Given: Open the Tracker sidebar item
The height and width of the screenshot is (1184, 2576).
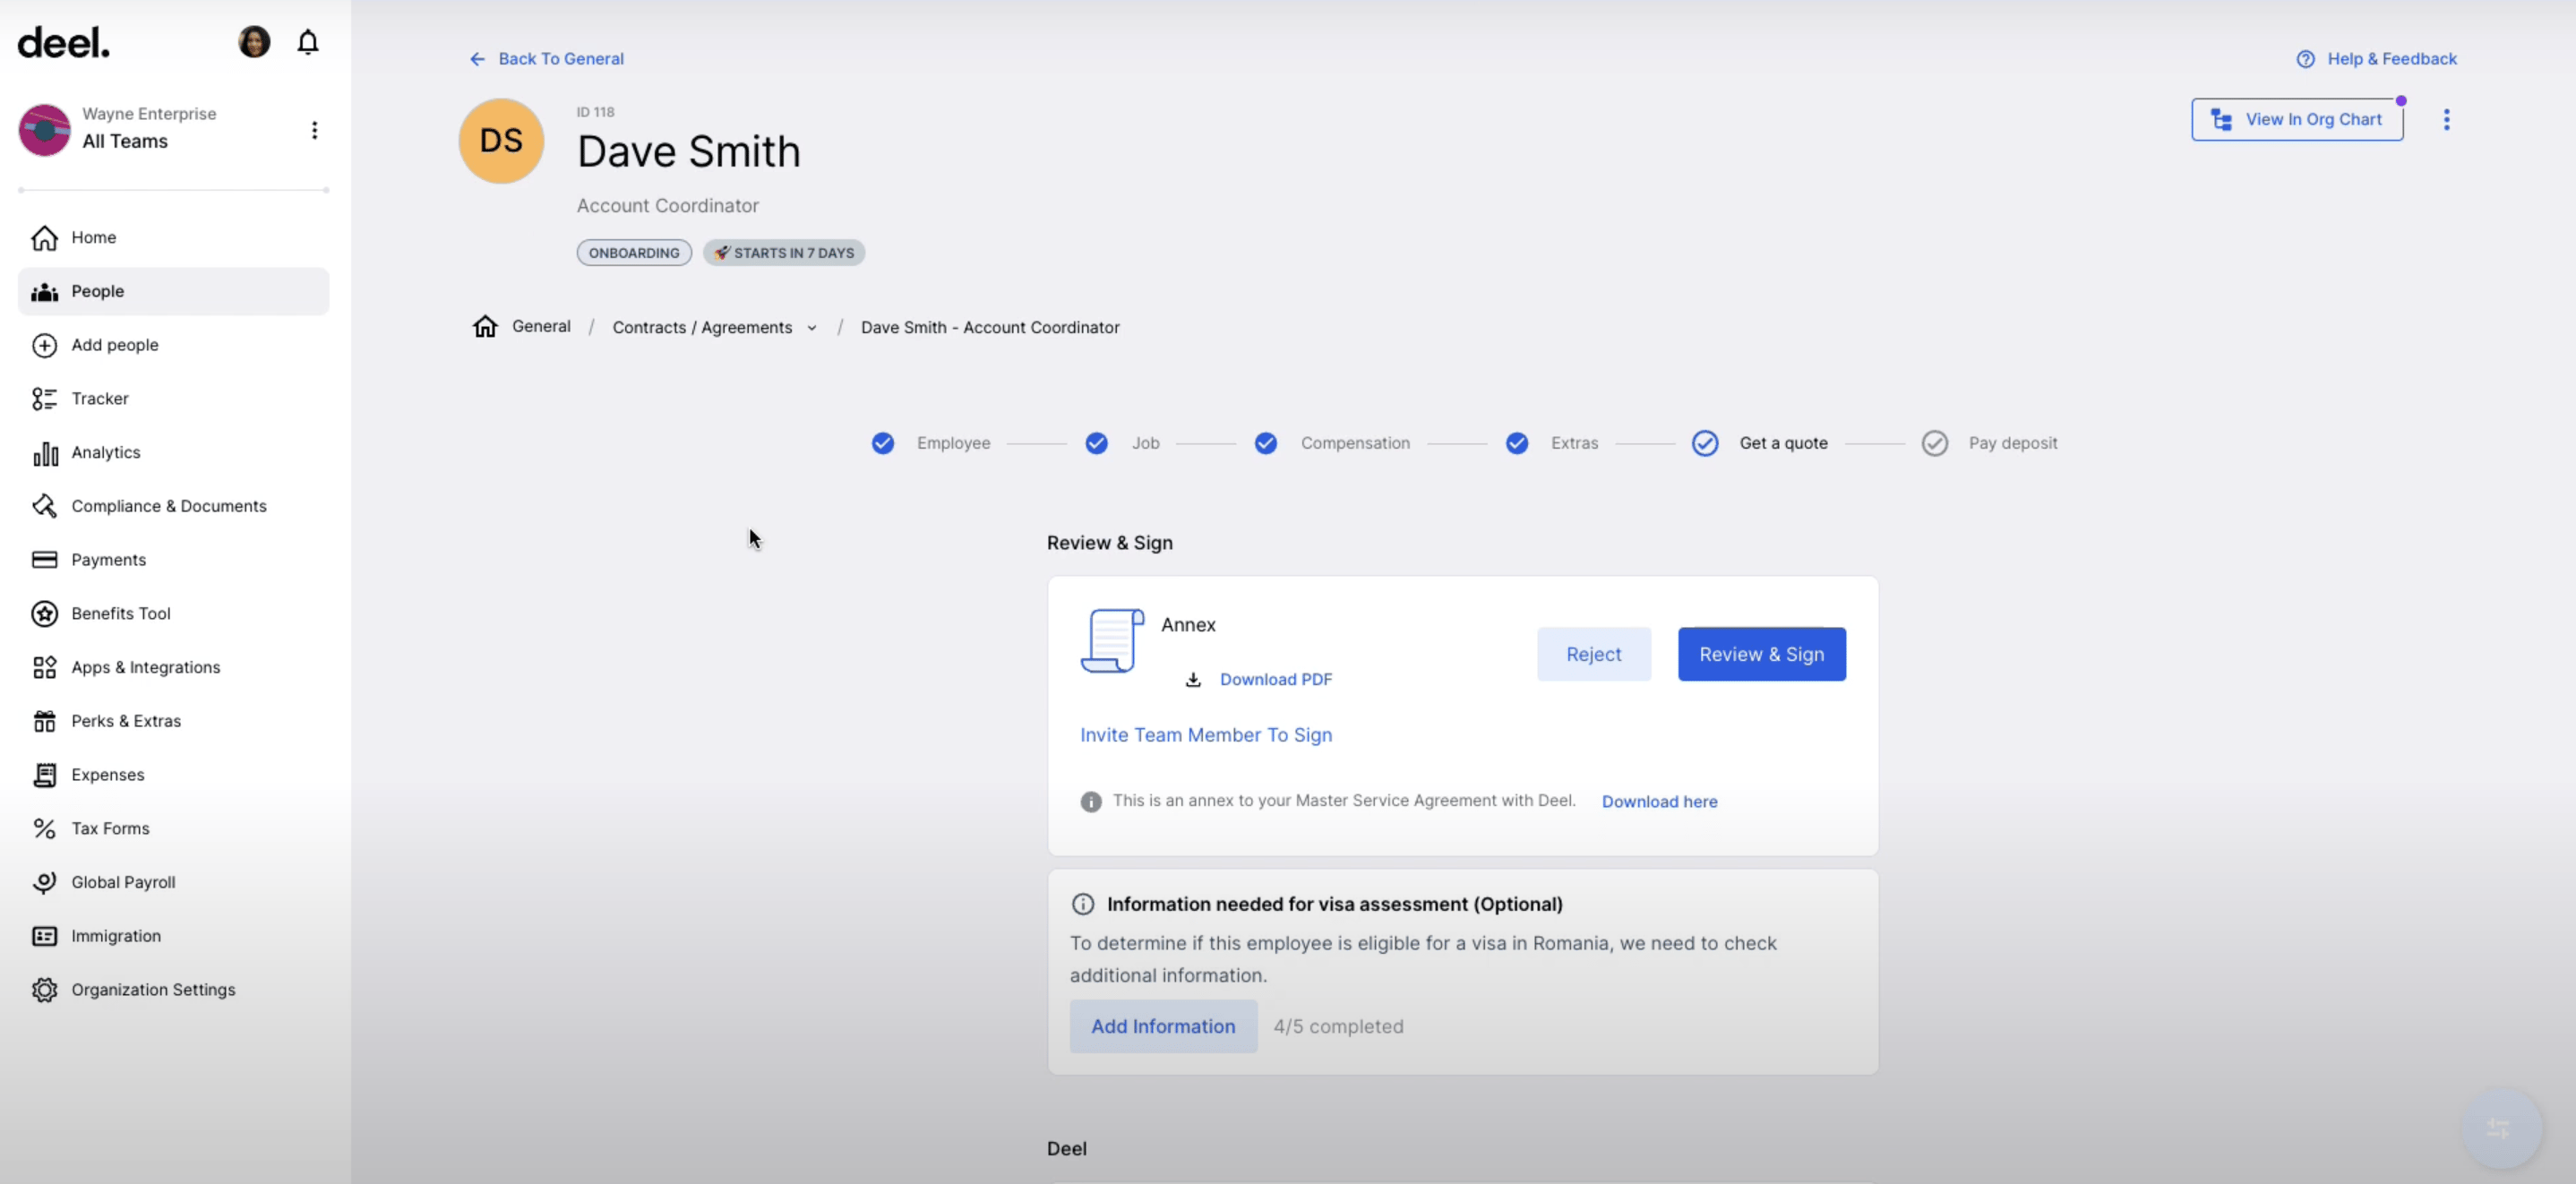Looking at the screenshot, I should pyautogui.click(x=100, y=398).
